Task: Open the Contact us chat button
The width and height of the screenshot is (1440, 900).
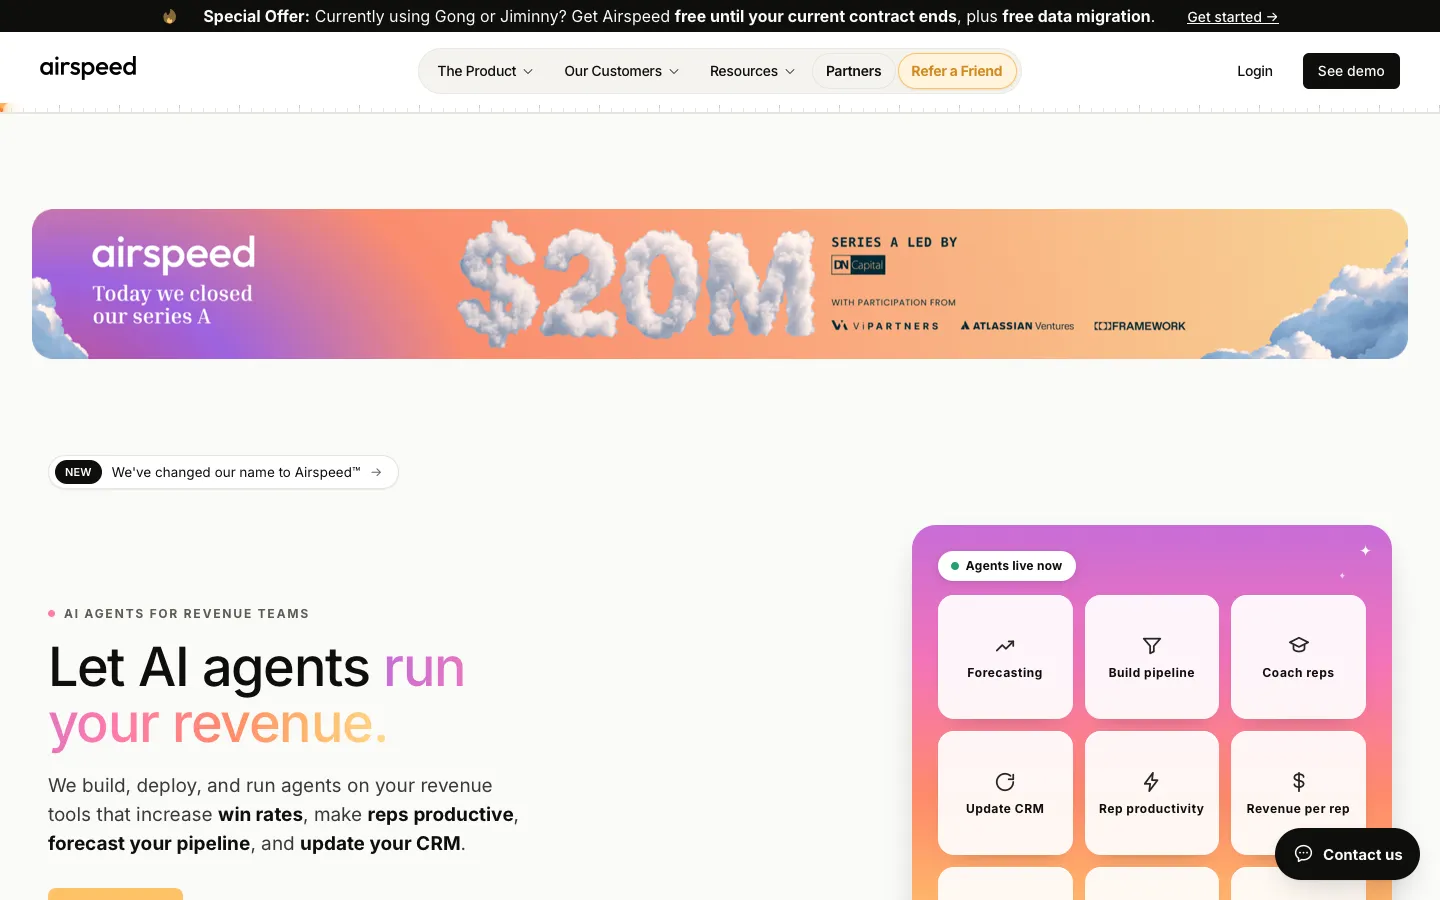Action: click(x=1347, y=854)
